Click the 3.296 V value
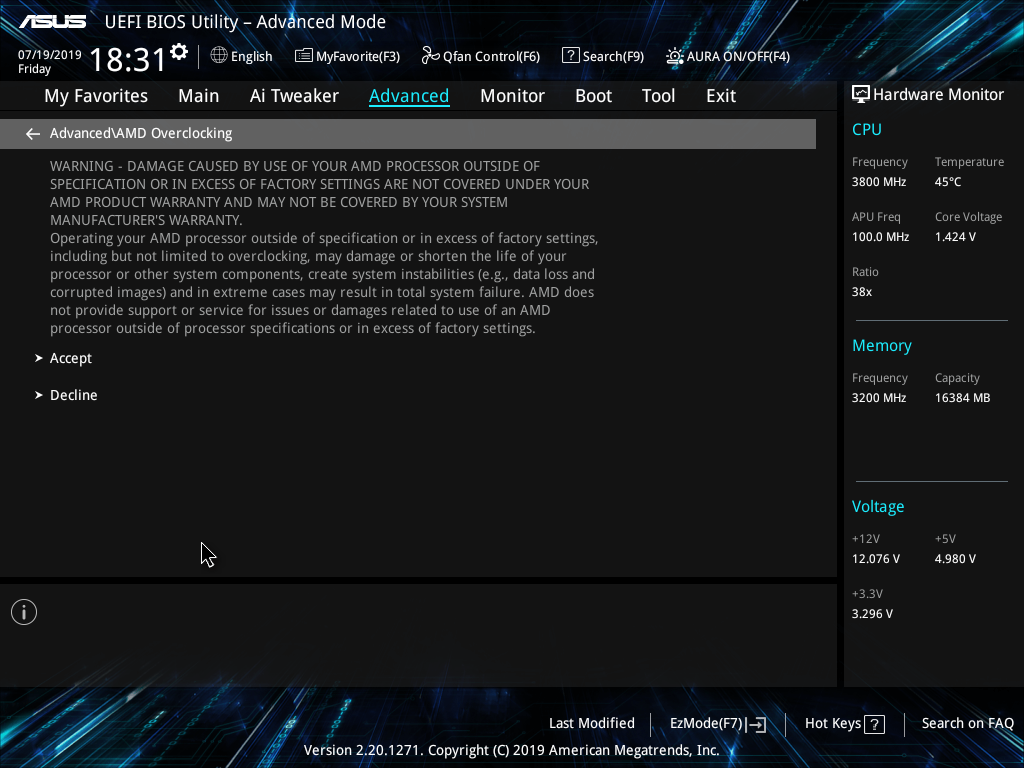The image size is (1024, 768). (x=872, y=614)
